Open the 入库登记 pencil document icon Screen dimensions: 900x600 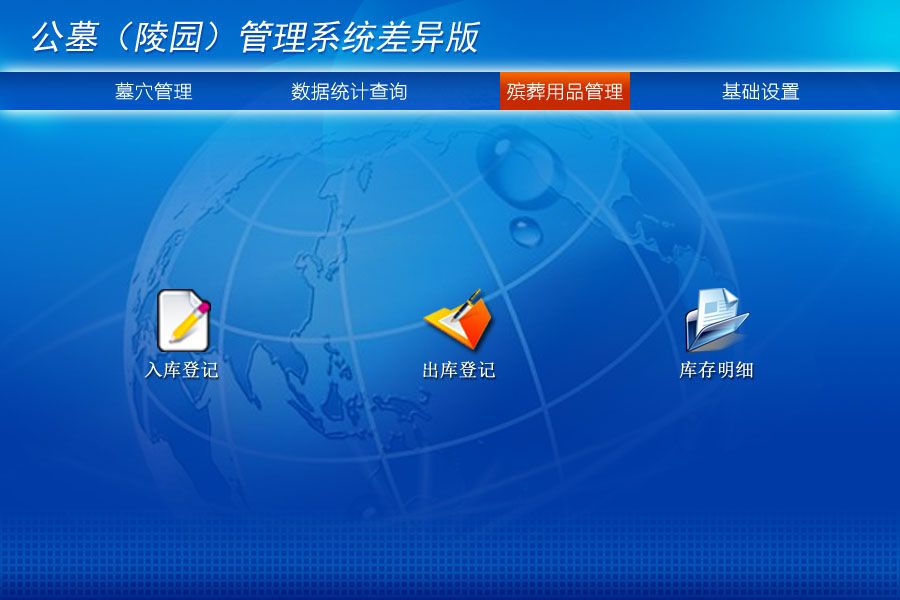(184, 320)
